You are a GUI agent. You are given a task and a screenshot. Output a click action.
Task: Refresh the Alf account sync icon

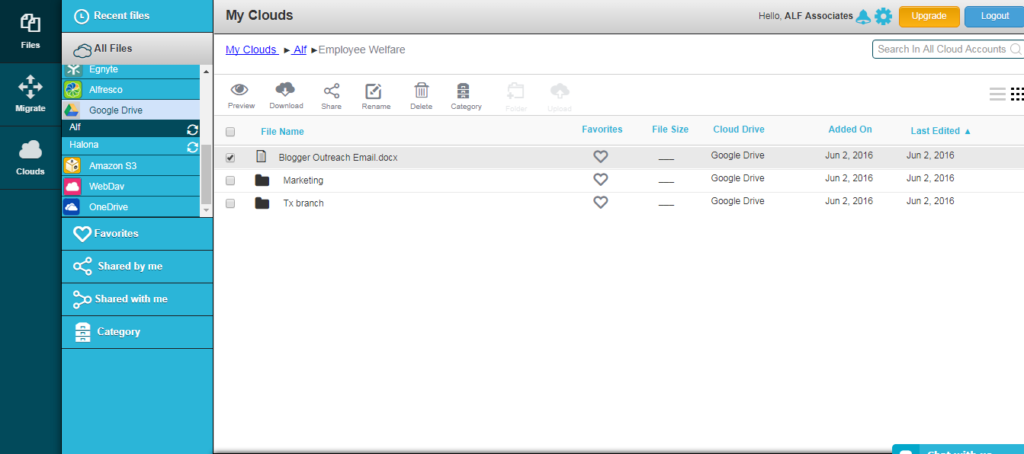[193, 130]
